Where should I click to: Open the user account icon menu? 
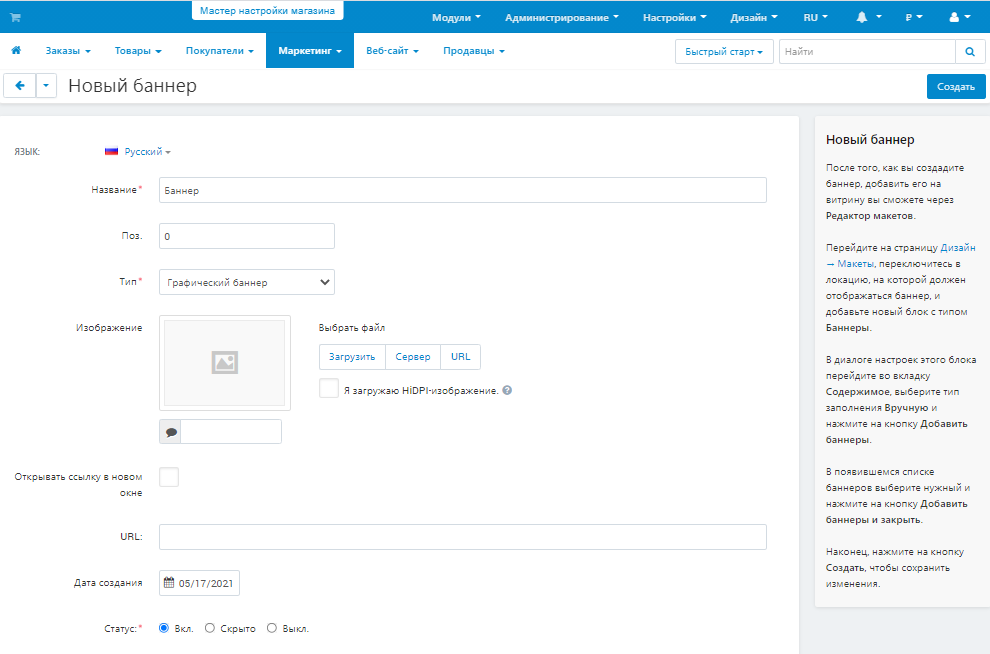point(953,17)
